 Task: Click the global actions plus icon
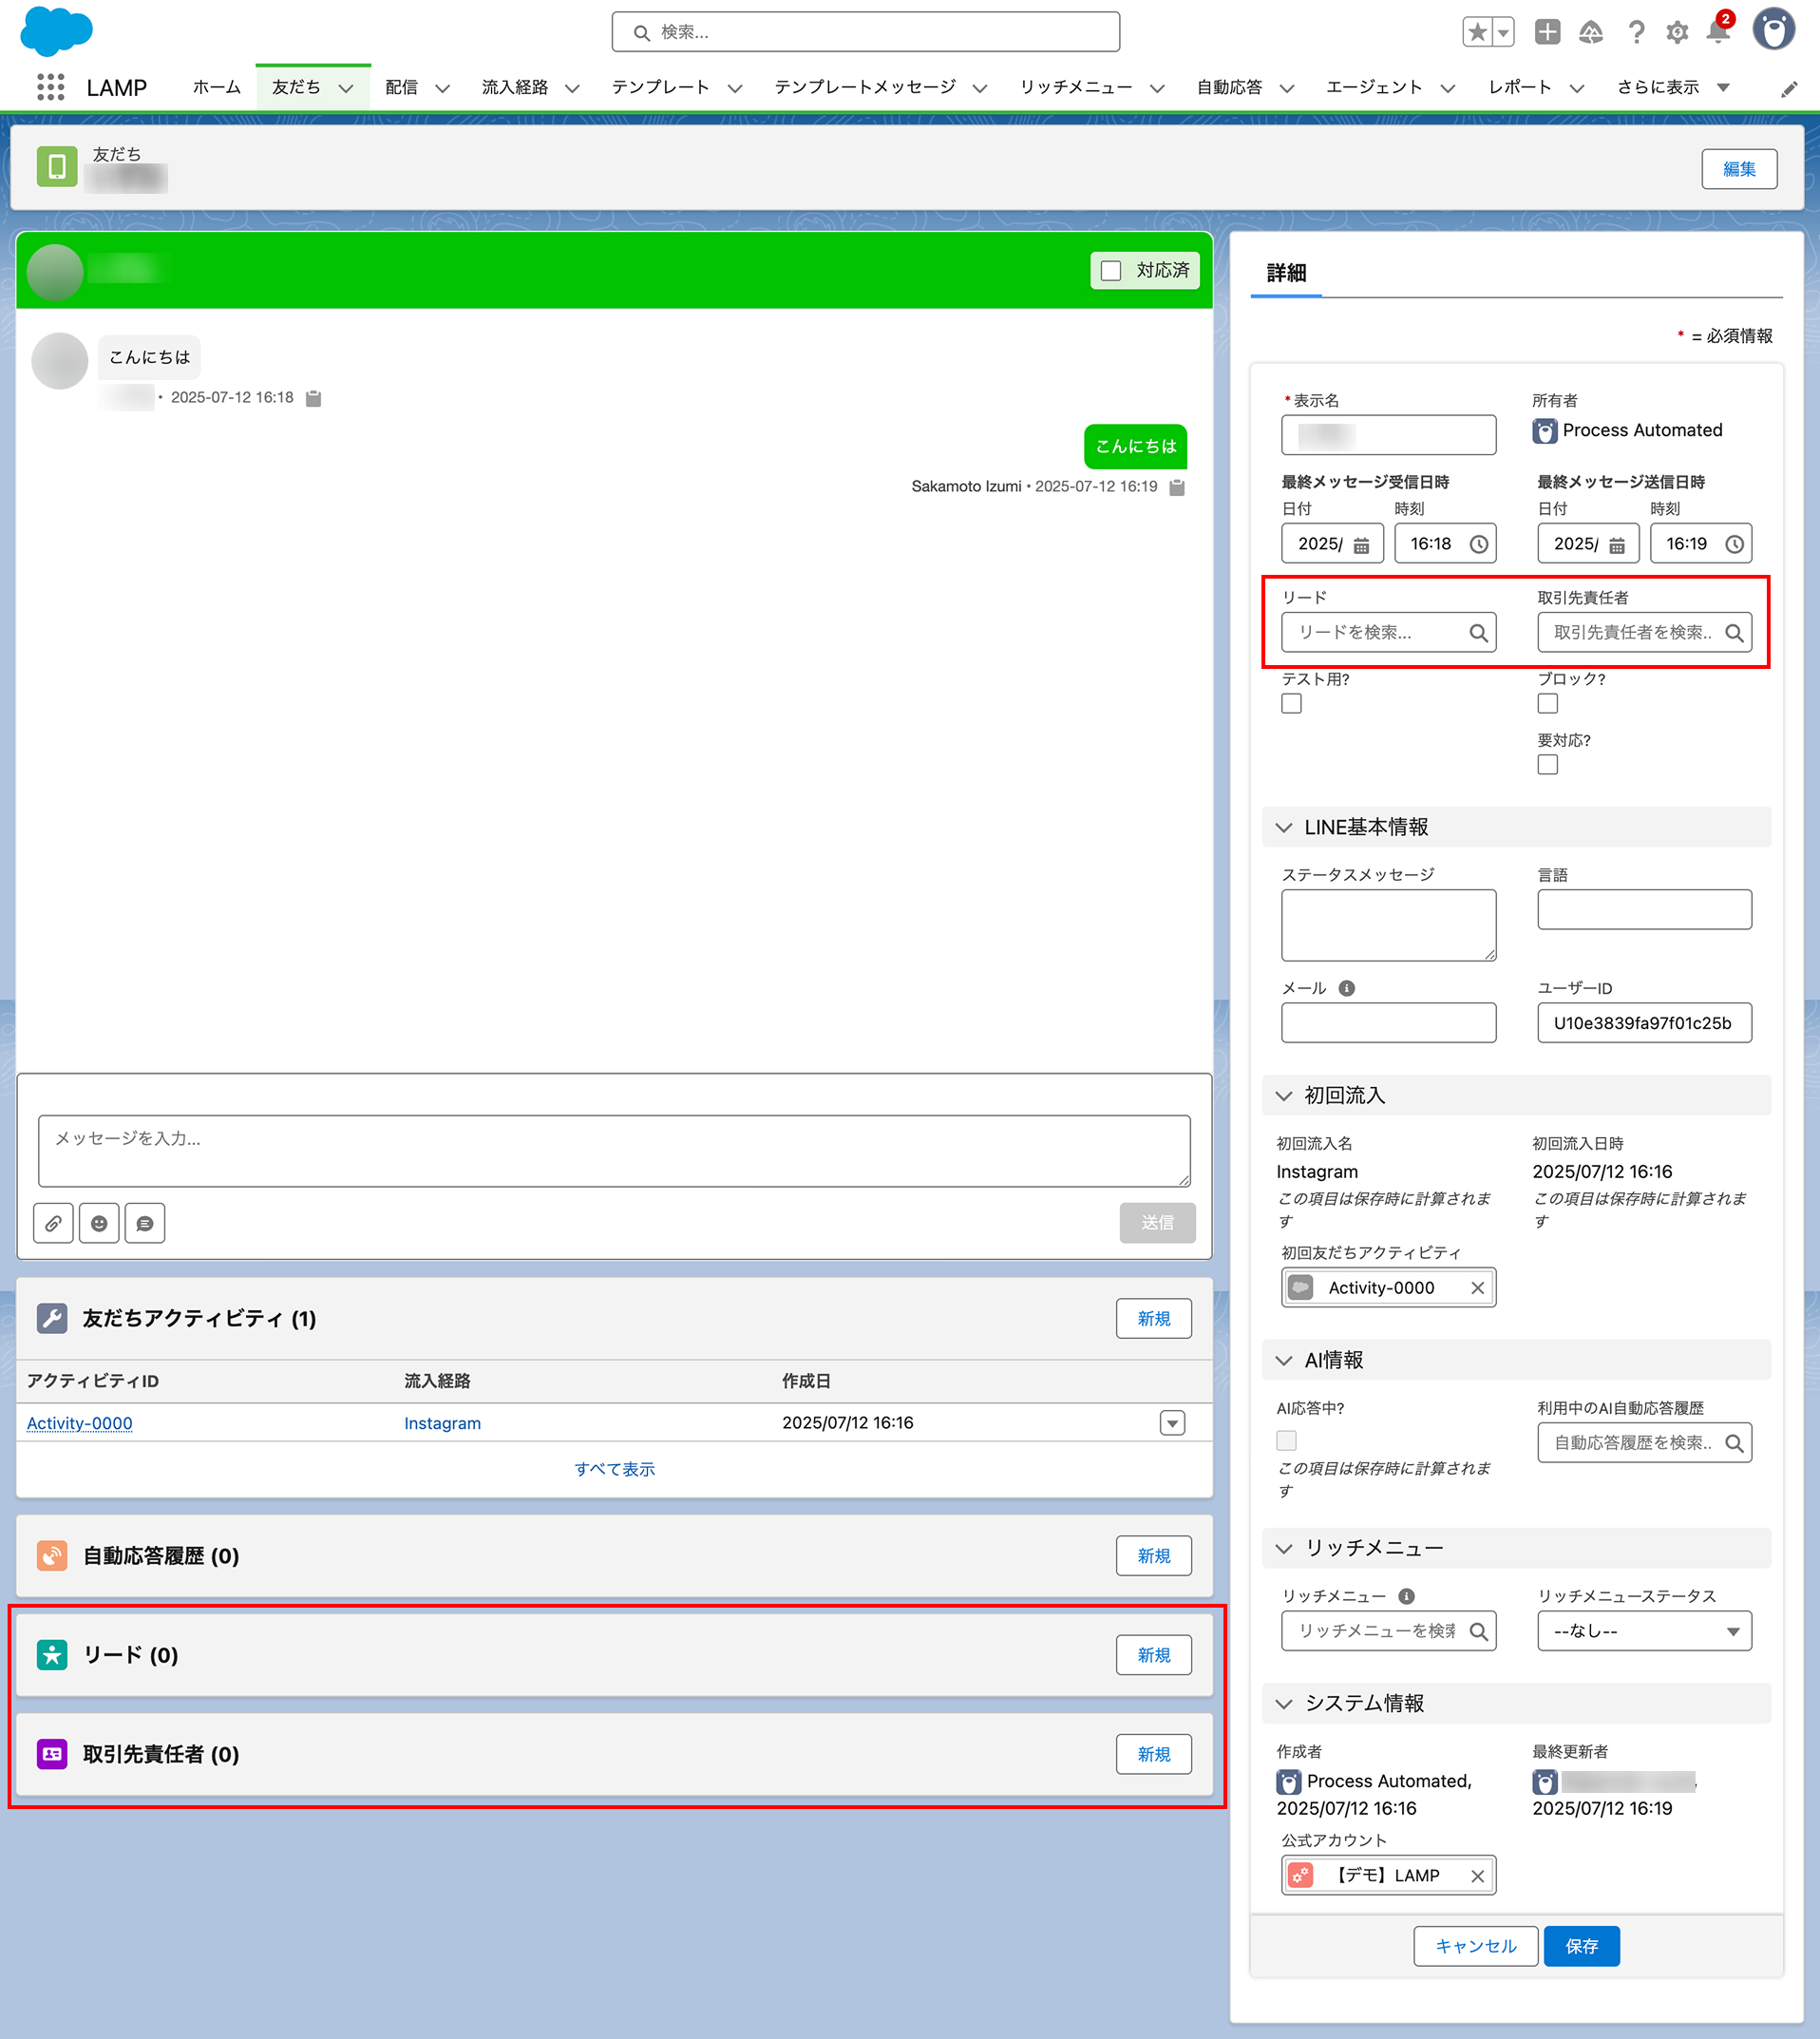coord(1547,32)
